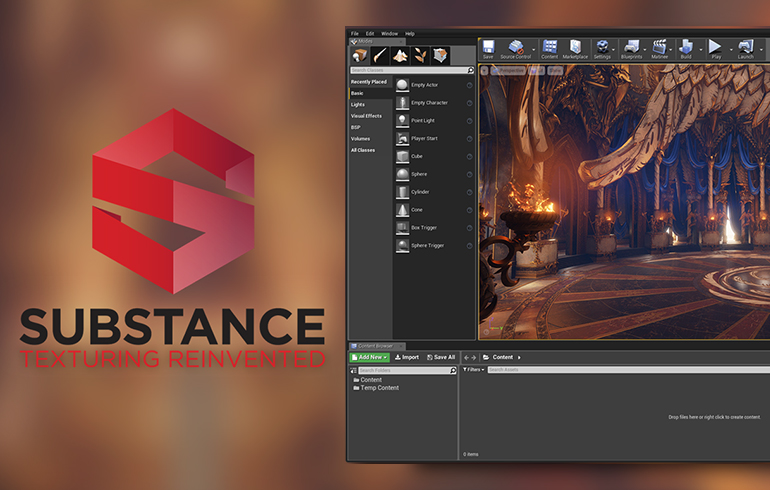770x490 pixels.
Task: Click the Sphere Trigger icon
Action: (x=402, y=245)
